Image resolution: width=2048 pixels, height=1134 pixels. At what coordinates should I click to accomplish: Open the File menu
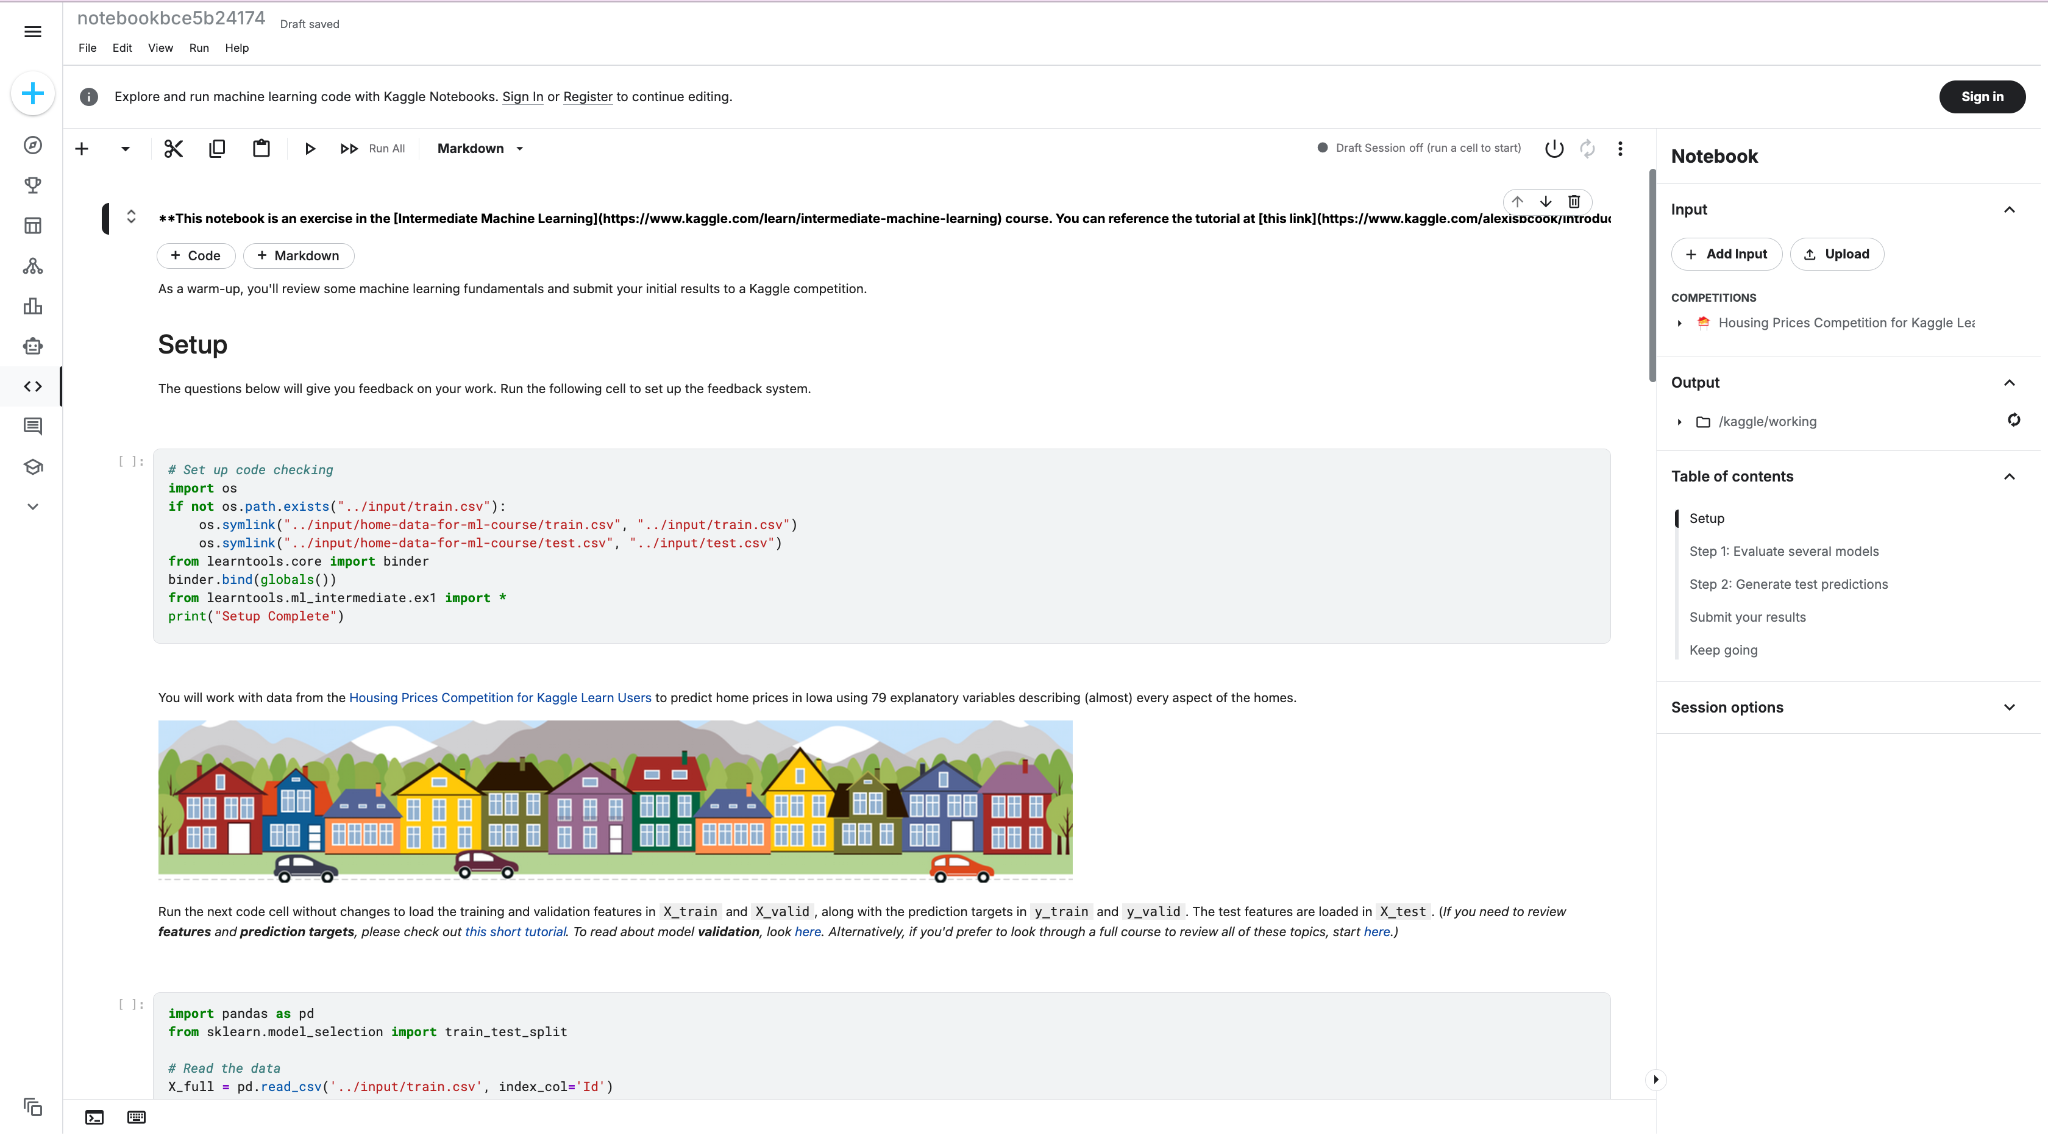tap(86, 48)
